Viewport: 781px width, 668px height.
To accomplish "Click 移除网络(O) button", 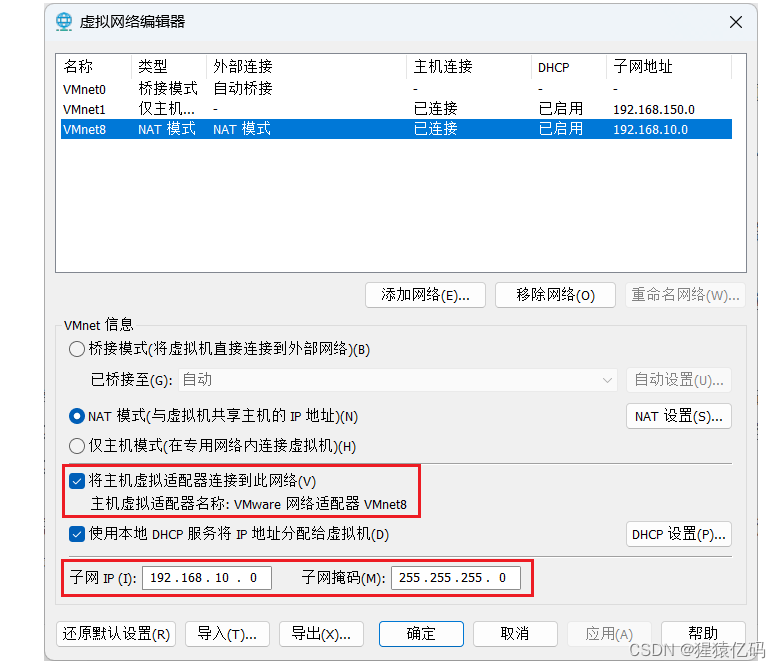I will (x=555, y=295).
